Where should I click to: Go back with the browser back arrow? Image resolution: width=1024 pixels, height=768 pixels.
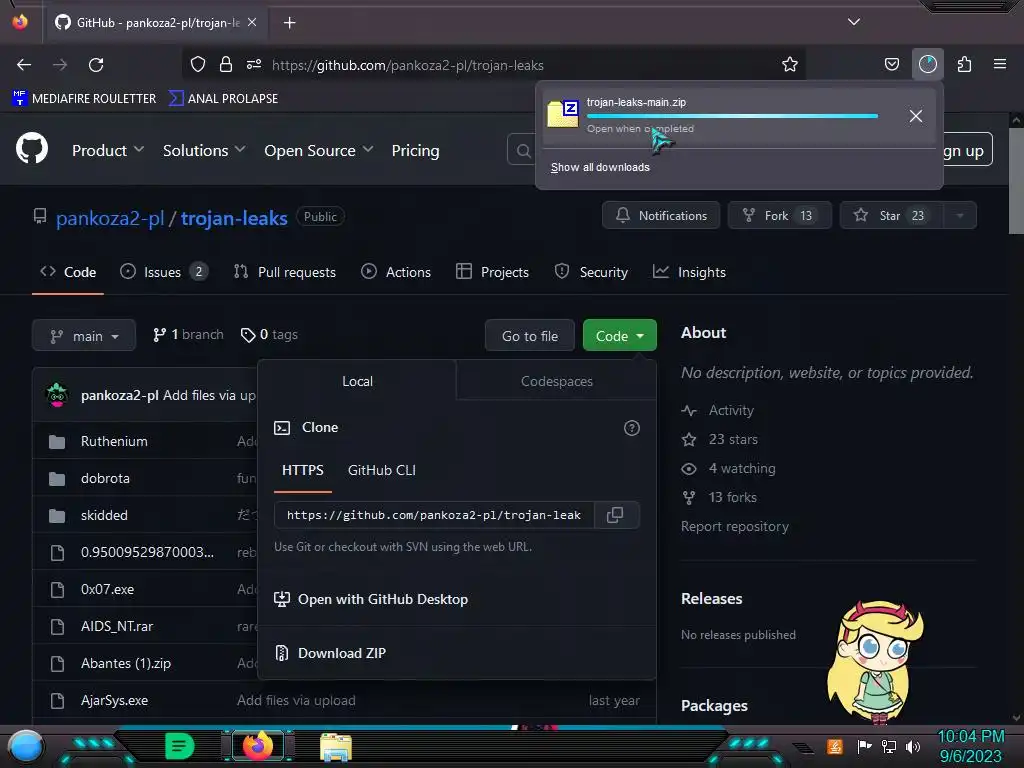tap(24, 65)
